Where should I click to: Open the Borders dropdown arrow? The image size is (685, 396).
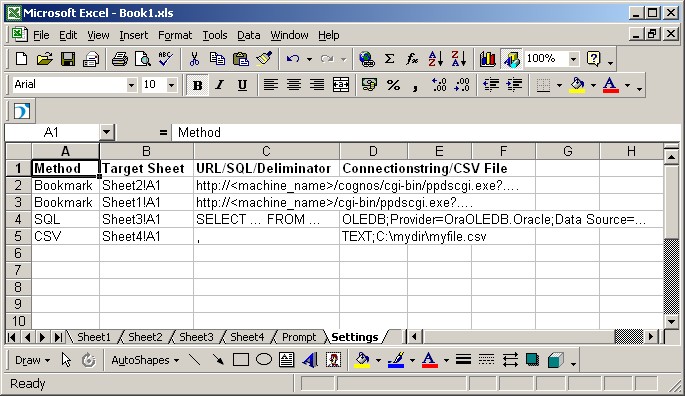point(559,85)
